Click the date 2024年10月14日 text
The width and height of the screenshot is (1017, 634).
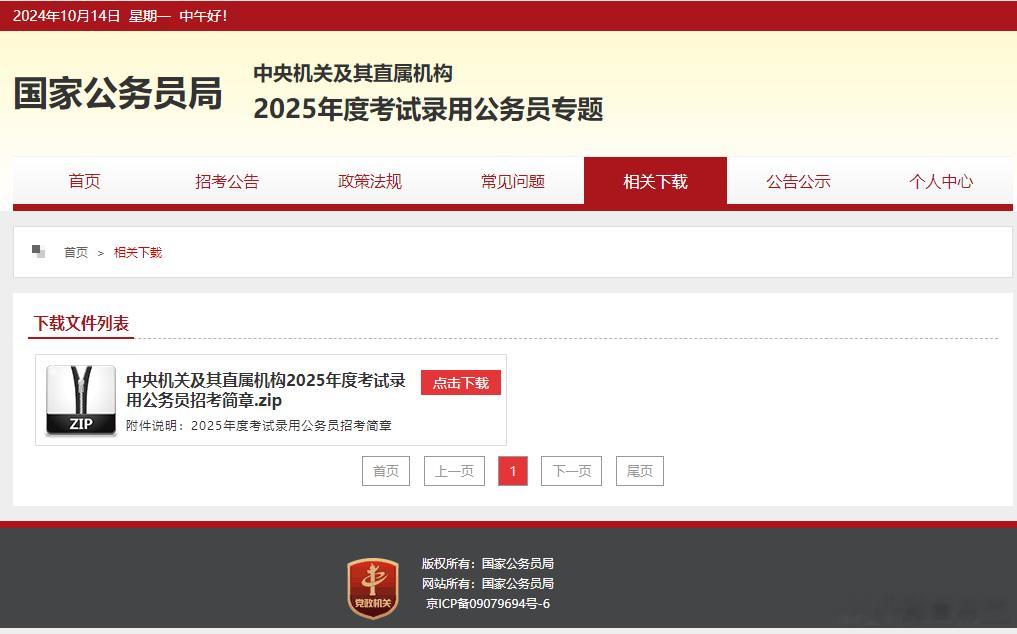[x=67, y=16]
